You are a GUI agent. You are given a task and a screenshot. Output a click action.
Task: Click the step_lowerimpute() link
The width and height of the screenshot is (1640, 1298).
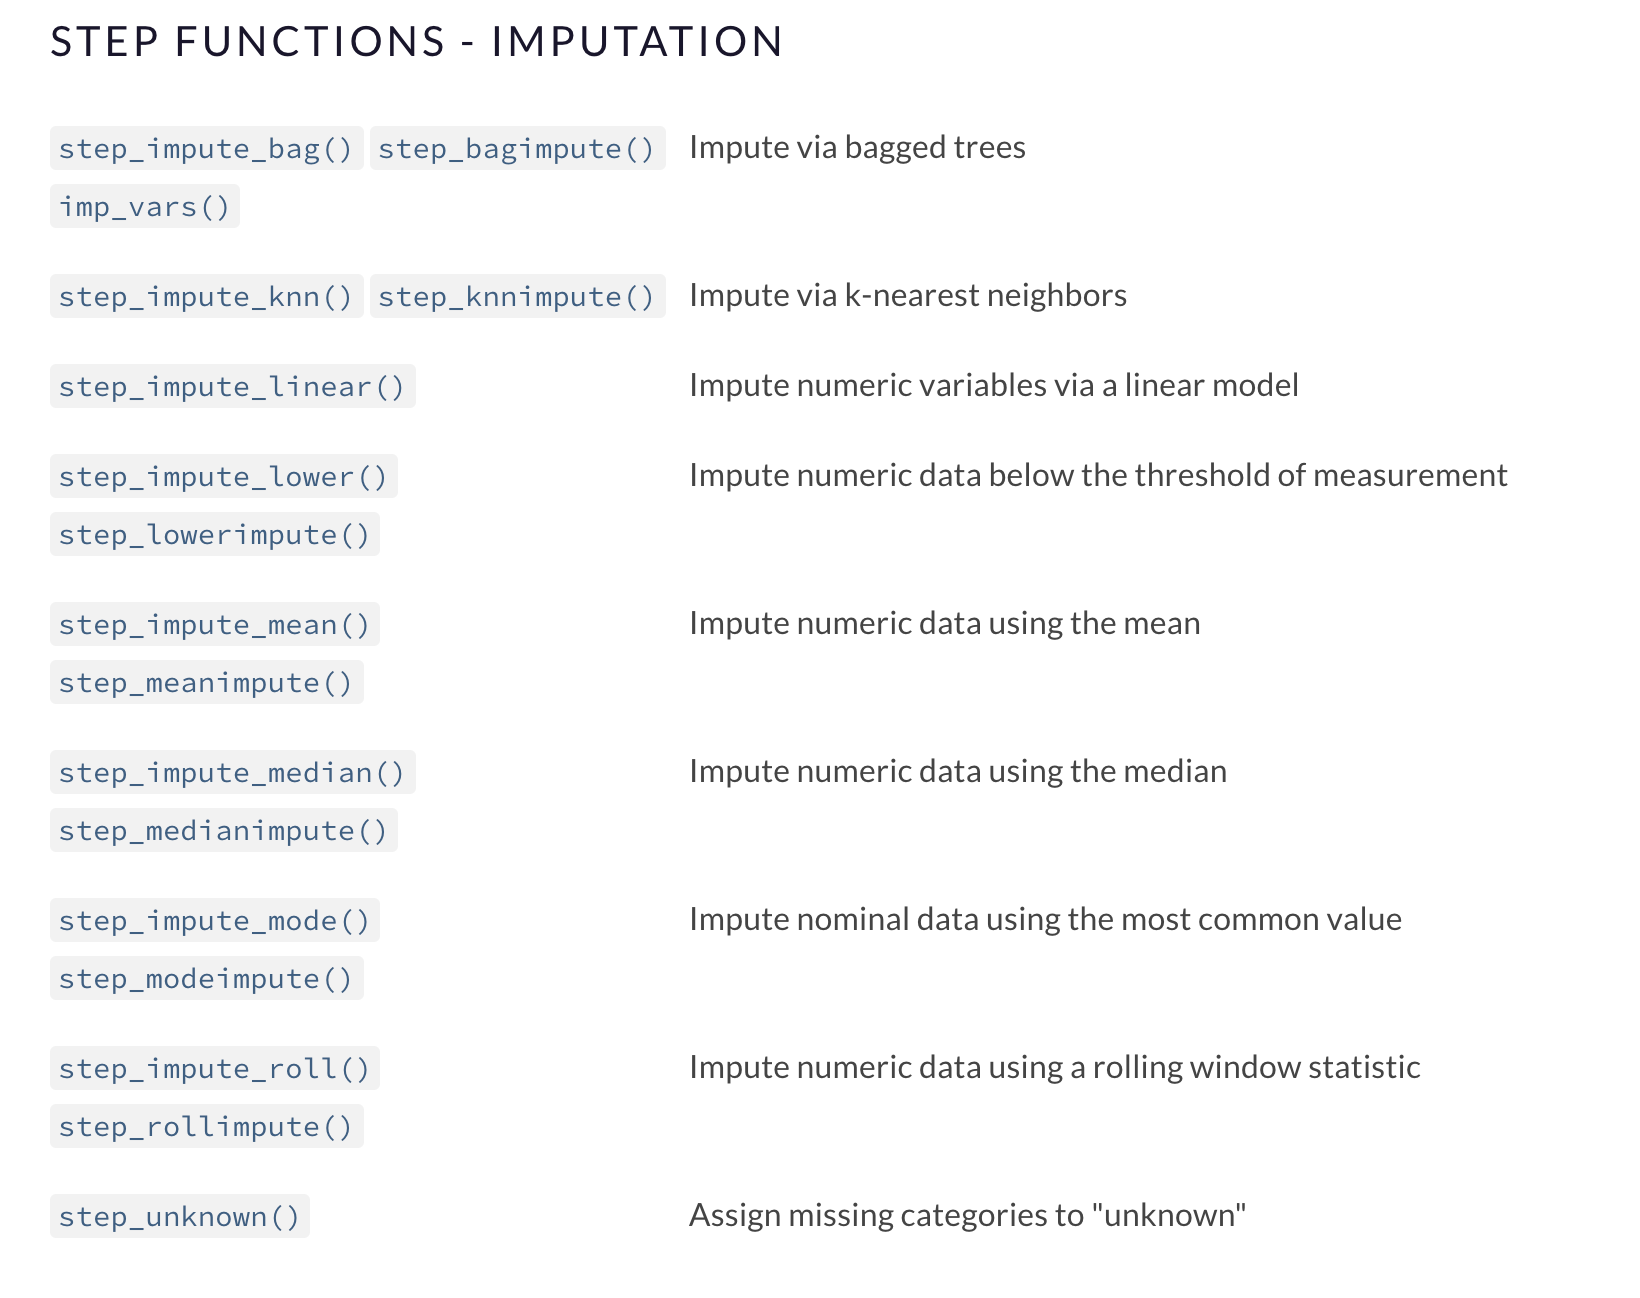click(x=215, y=535)
